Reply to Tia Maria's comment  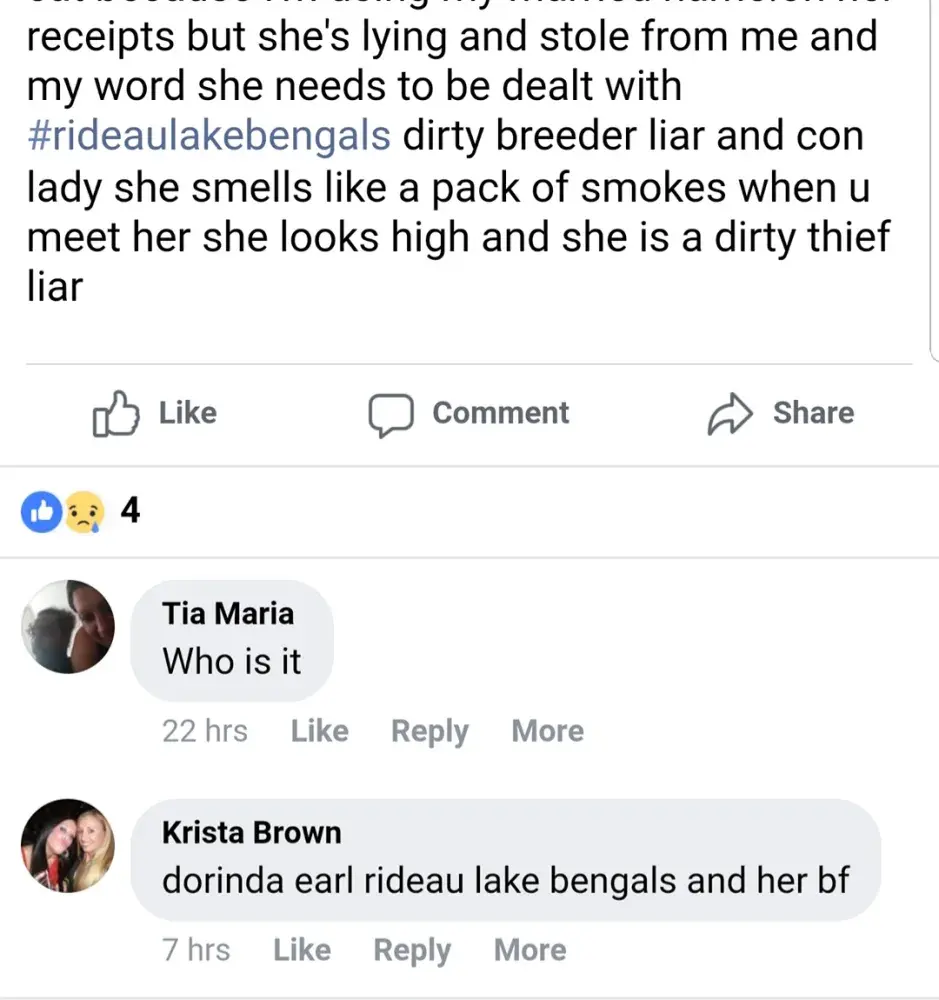pyautogui.click(x=429, y=731)
